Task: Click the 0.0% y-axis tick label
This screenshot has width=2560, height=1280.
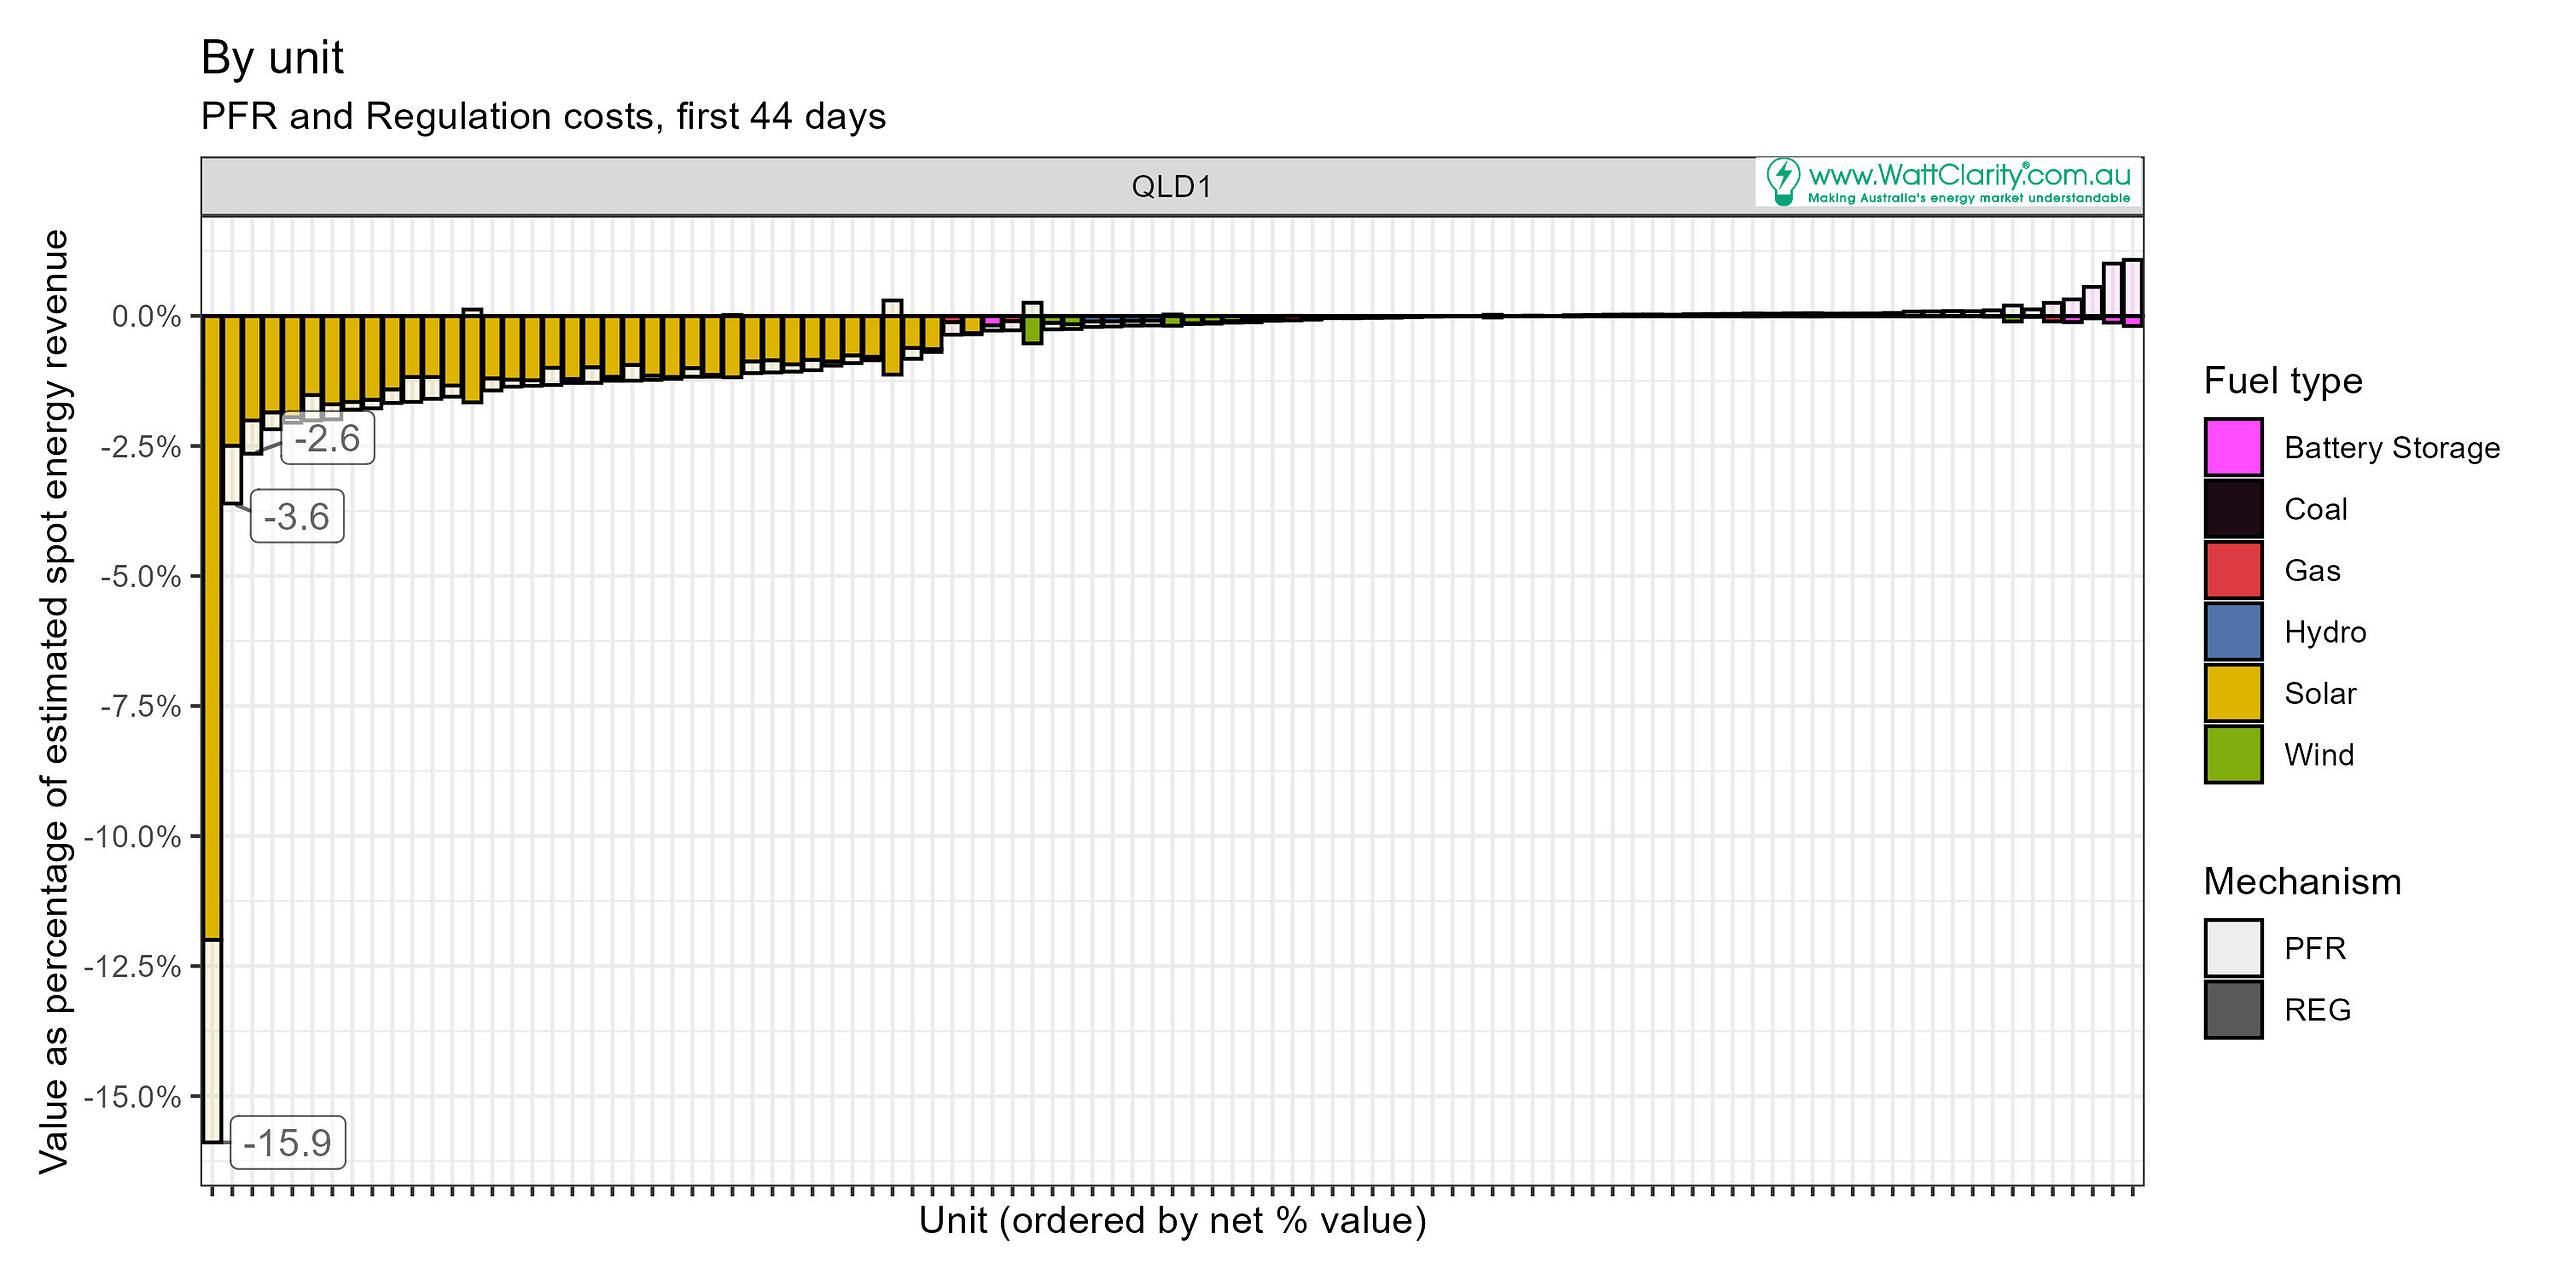Action: pyautogui.click(x=147, y=317)
